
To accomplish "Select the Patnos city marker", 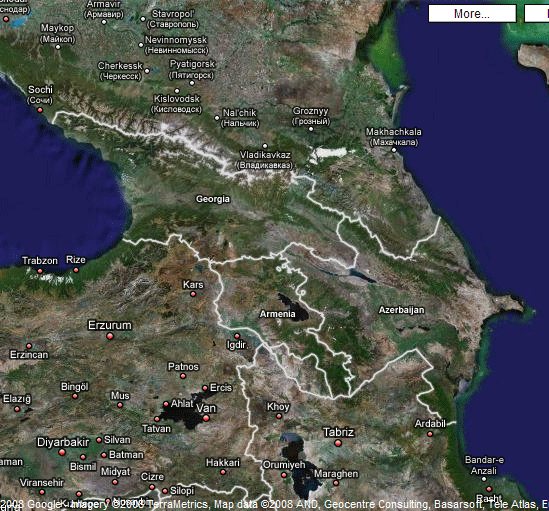I will point(183,376).
